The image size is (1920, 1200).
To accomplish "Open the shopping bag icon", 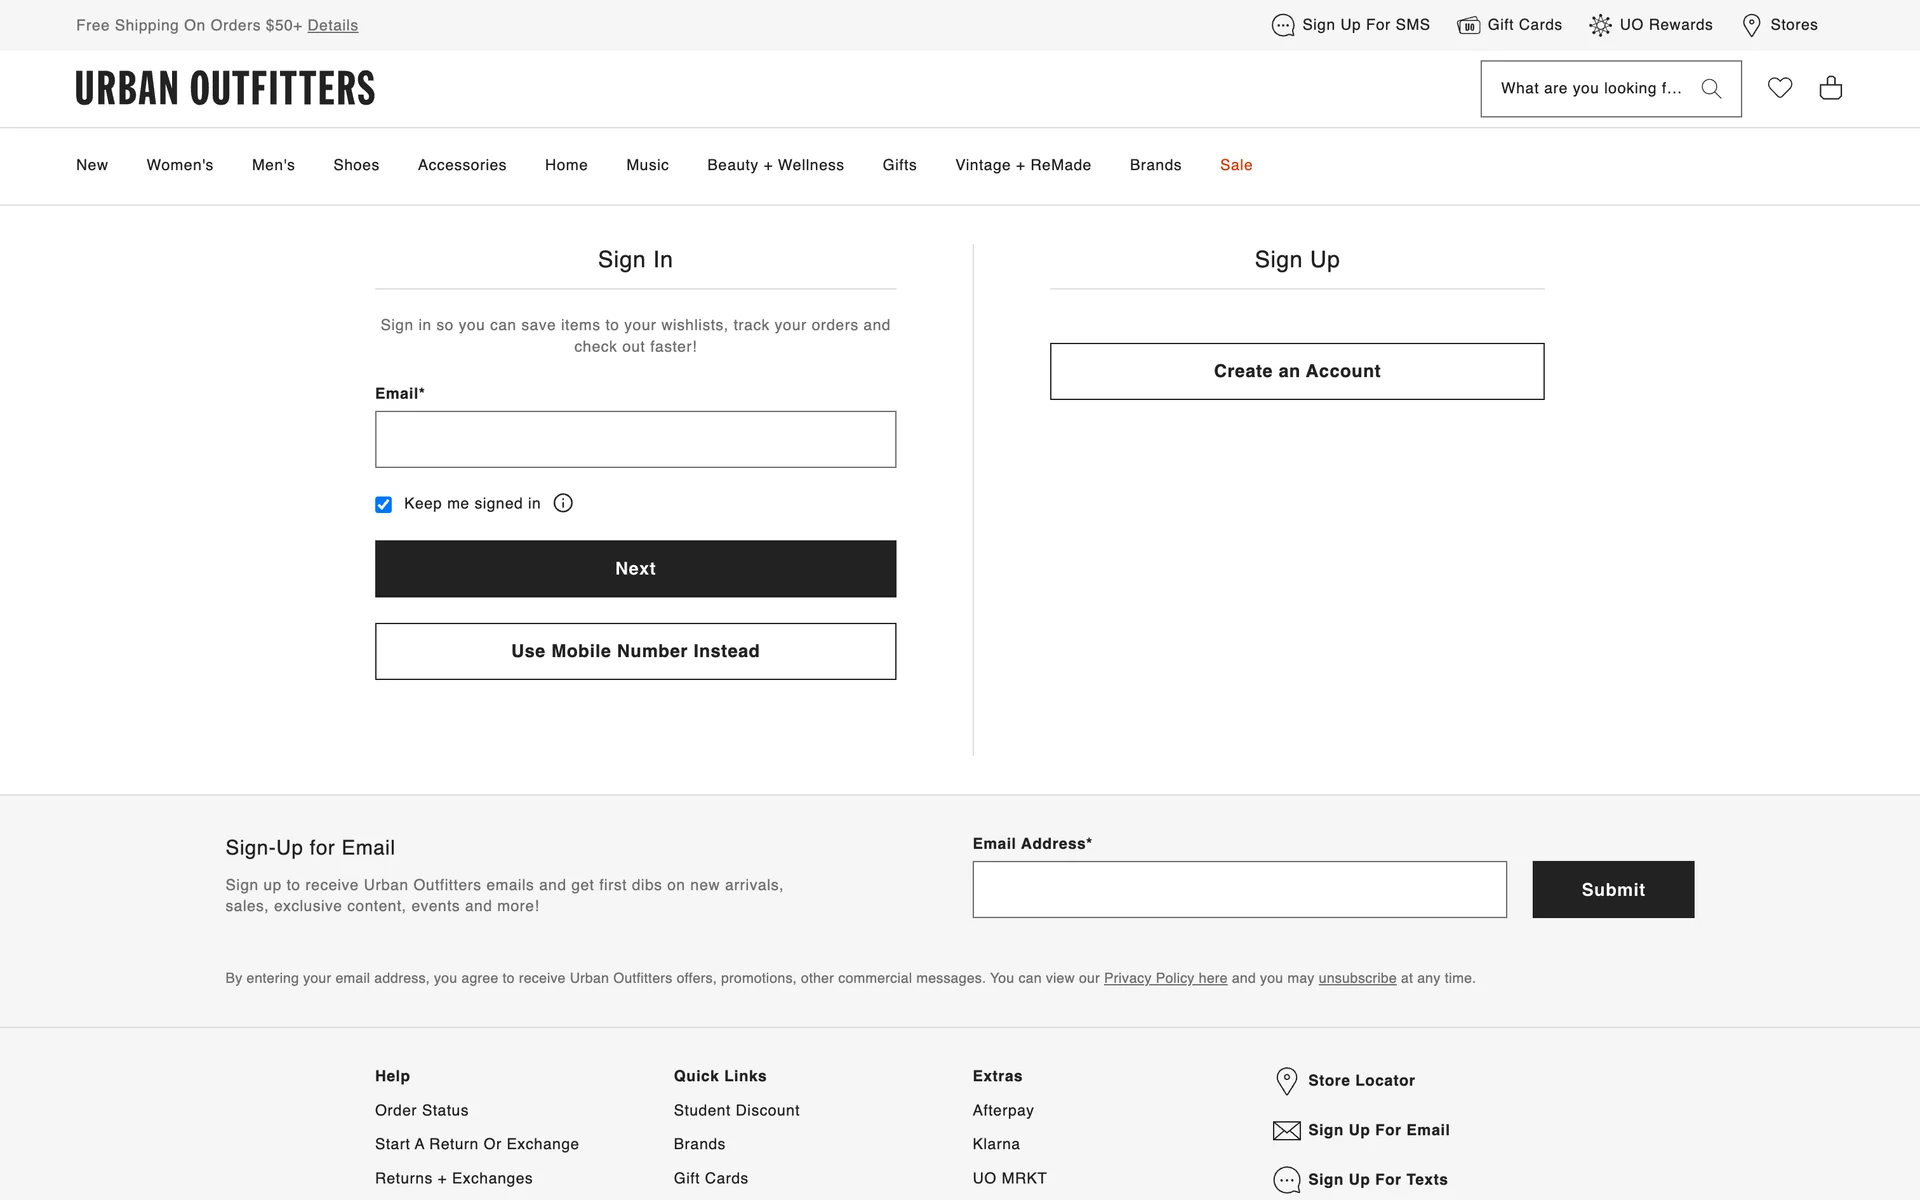I will (x=1831, y=88).
